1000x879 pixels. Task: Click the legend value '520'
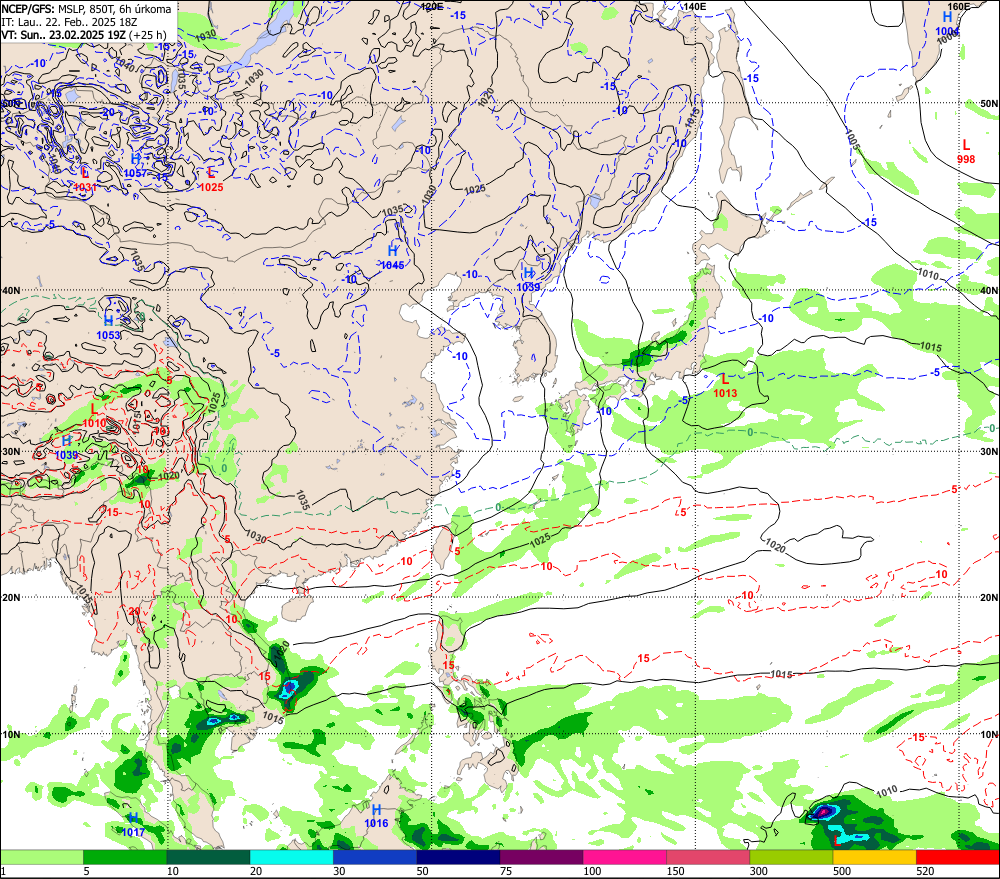coord(925,871)
